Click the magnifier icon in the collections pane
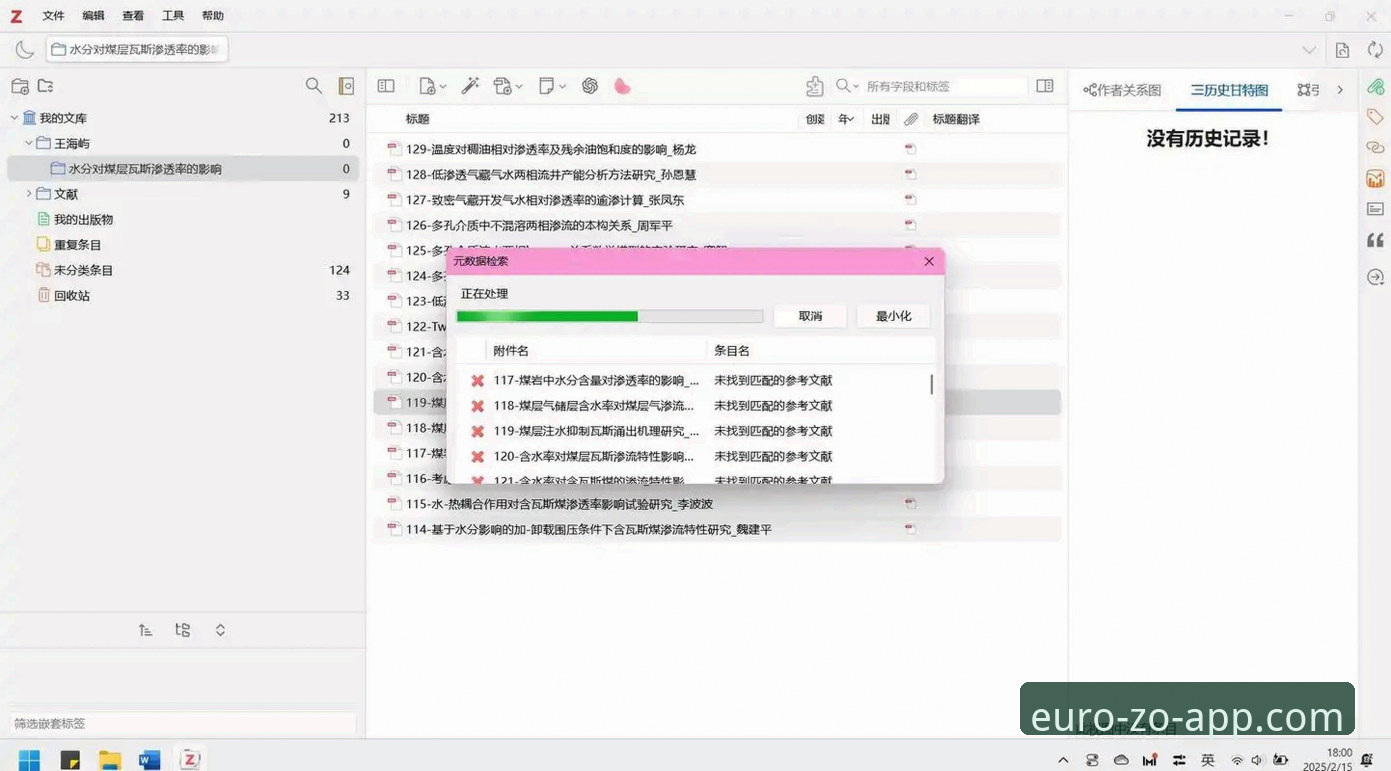Image resolution: width=1391 pixels, height=771 pixels. tap(314, 86)
